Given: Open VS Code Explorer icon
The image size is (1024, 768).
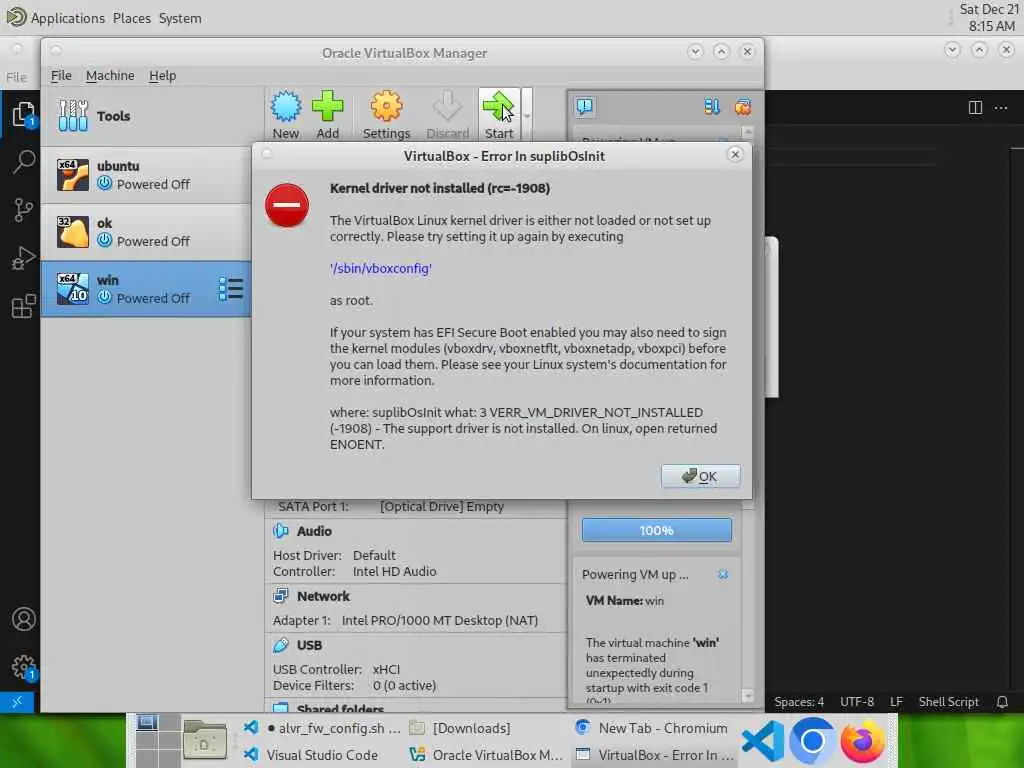Looking at the screenshot, I should coord(24,115).
